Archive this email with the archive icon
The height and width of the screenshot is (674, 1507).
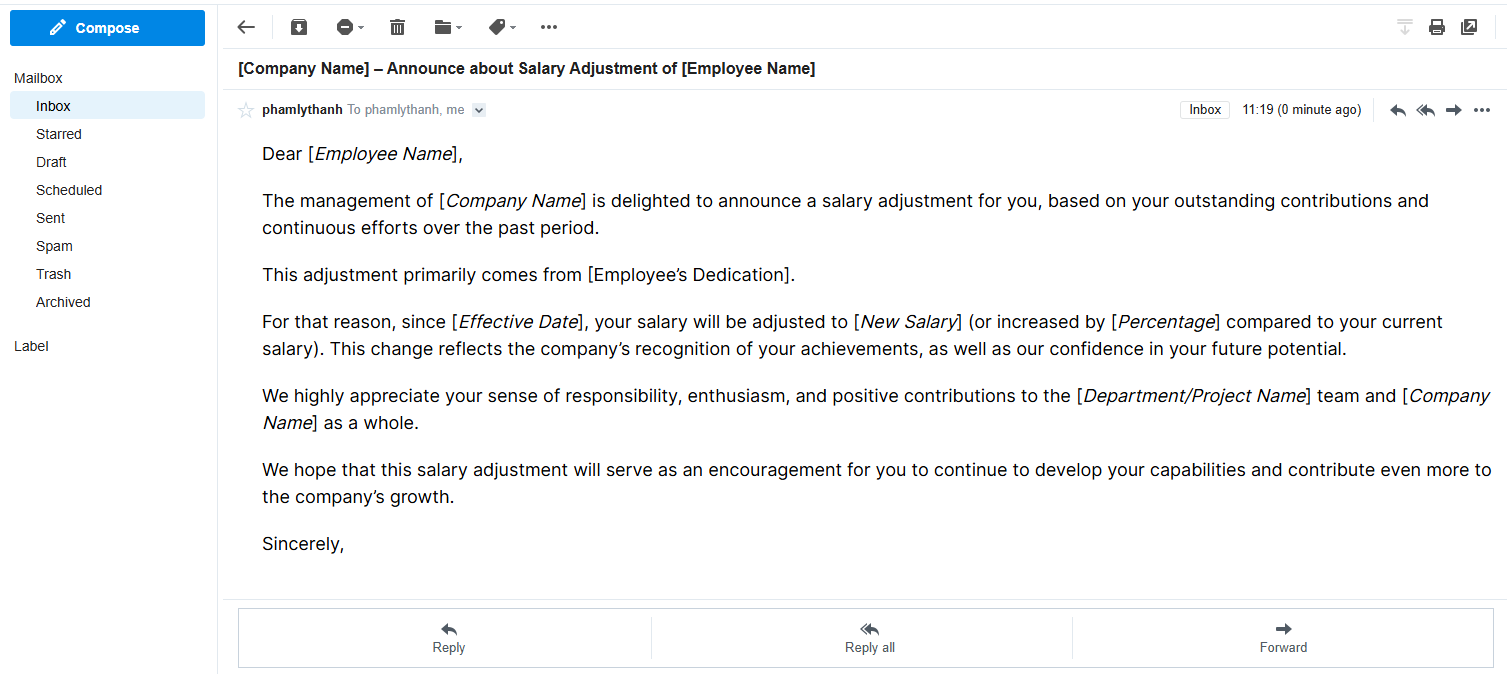pos(299,28)
